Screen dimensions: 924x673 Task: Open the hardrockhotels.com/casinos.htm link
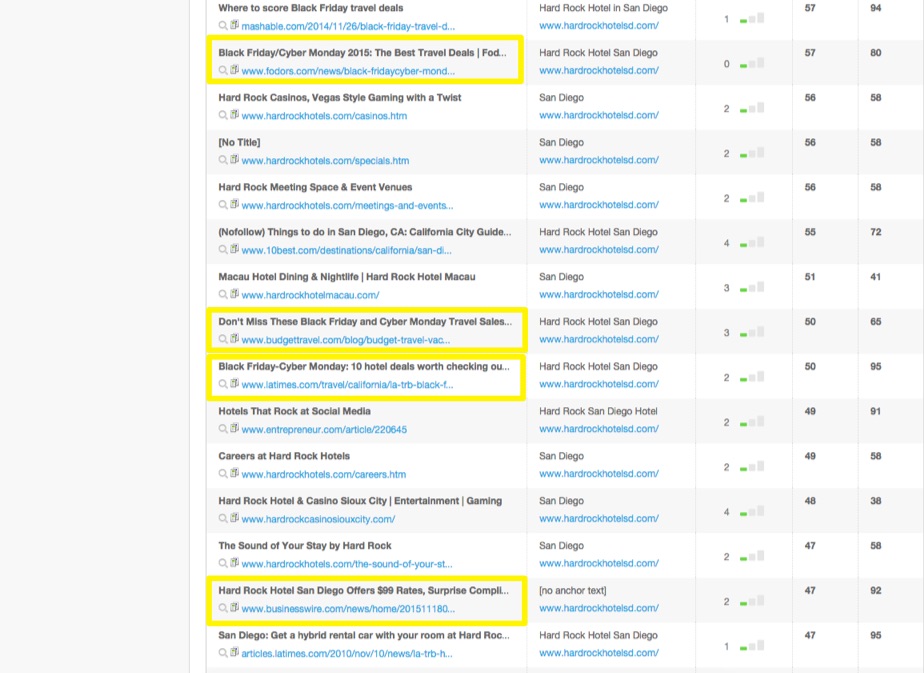click(324, 116)
